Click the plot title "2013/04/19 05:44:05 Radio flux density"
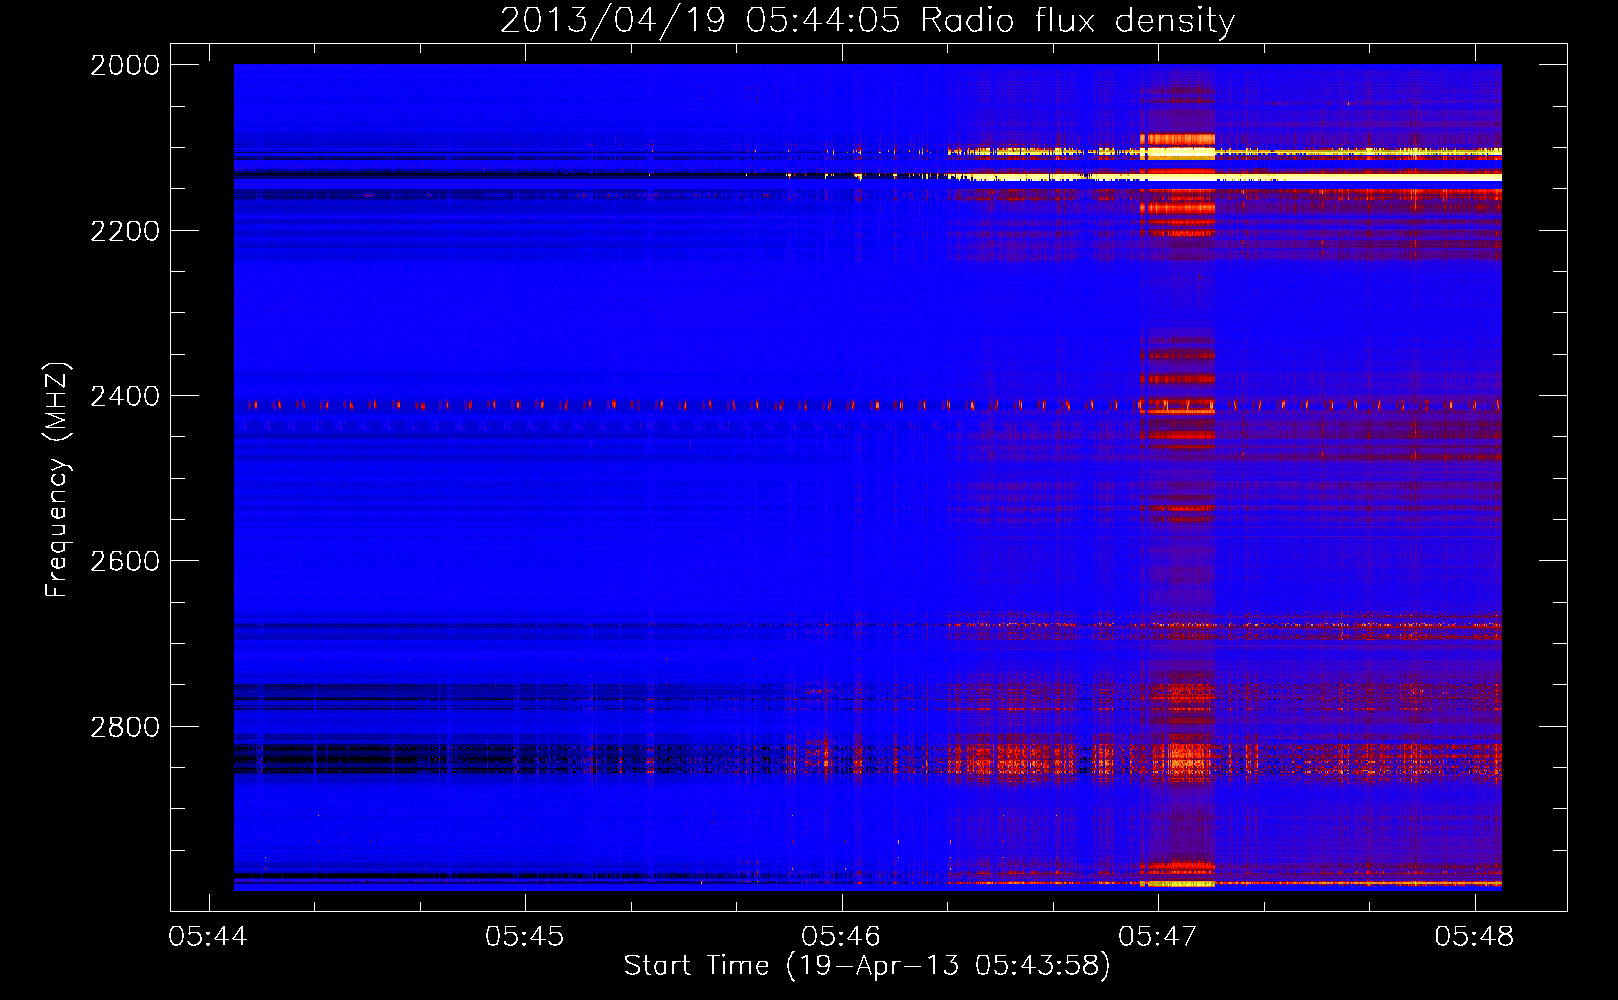Image resolution: width=1618 pixels, height=1000 pixels. [867, 21]
